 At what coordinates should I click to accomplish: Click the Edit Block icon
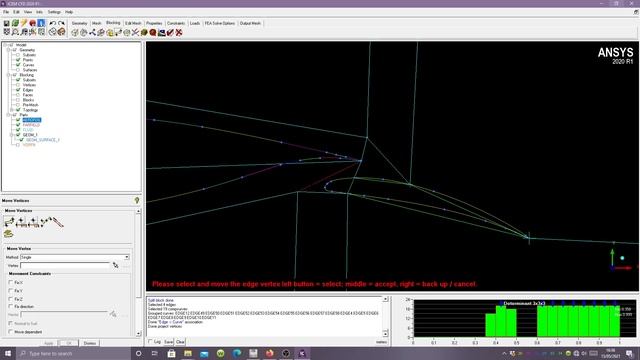(101, 32)
